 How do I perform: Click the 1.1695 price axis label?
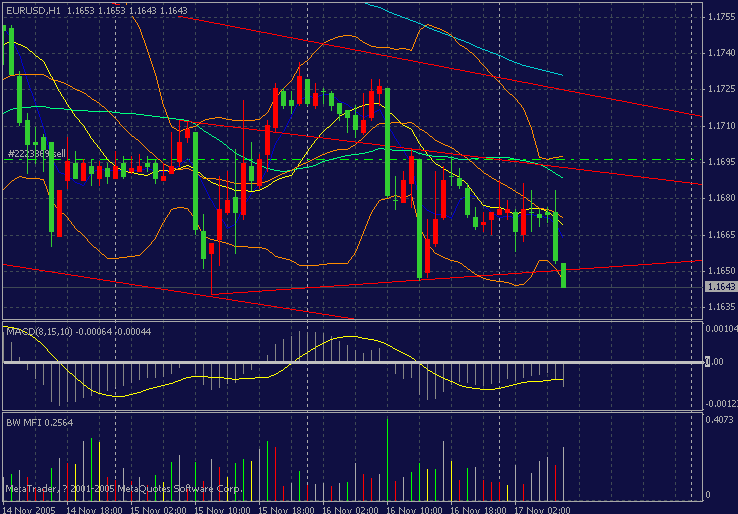721,161
